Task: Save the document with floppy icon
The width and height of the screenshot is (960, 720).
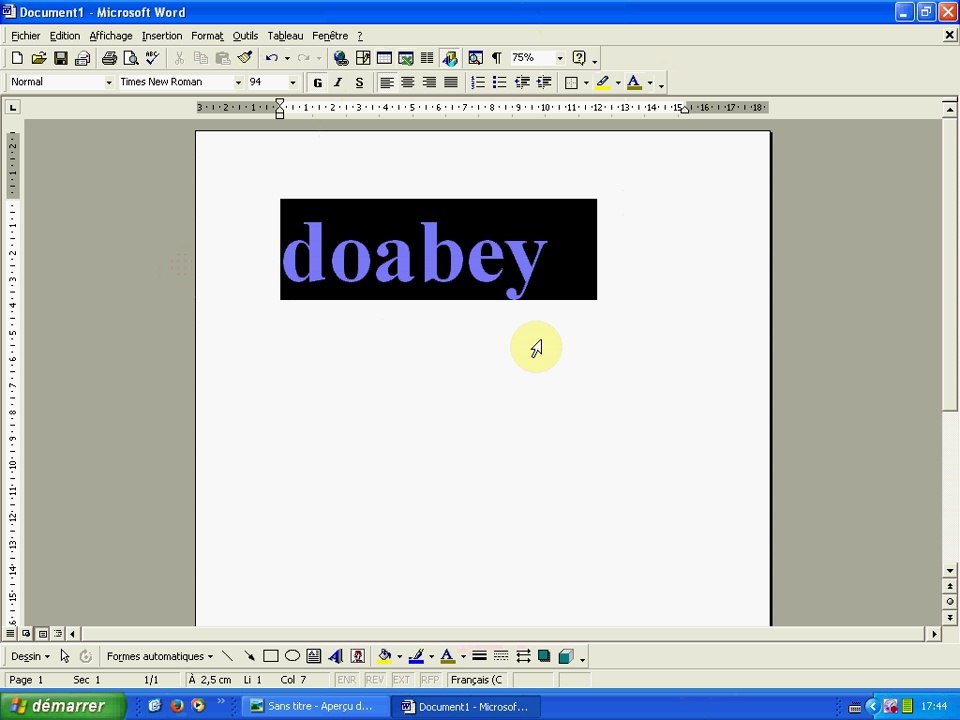Action: point(61,58)
